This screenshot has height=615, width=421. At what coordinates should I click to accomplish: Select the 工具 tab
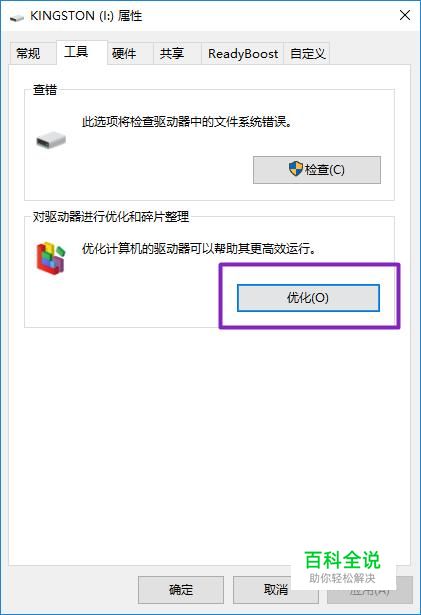click(x=77, y=52)
